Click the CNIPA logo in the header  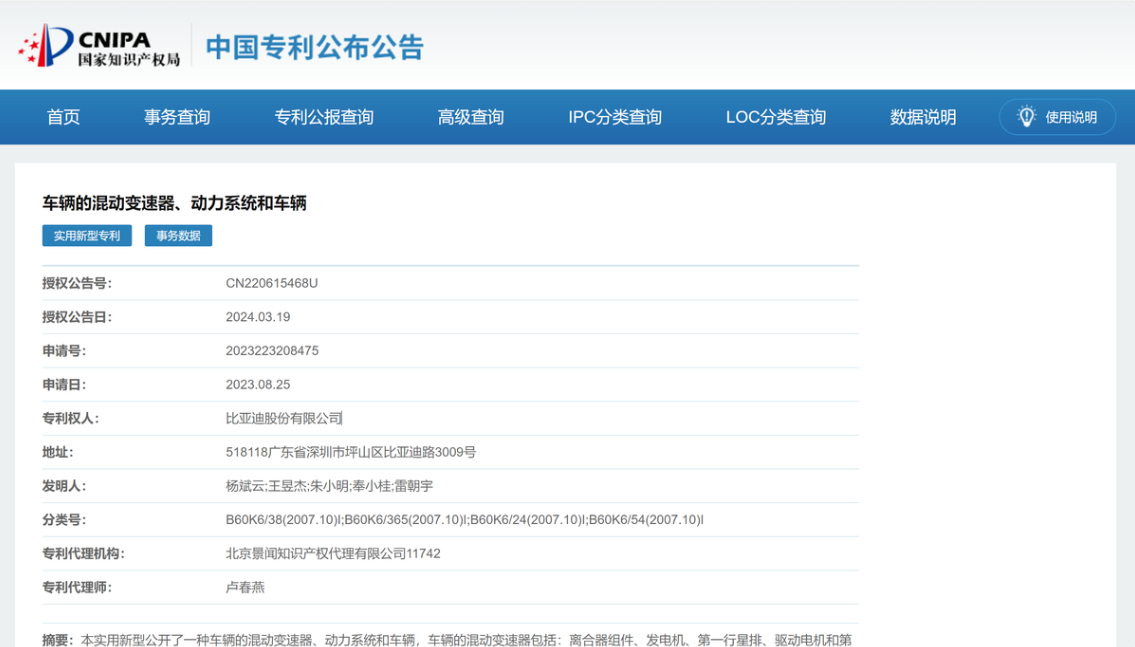pyautogui.click(x=99, y=46)
